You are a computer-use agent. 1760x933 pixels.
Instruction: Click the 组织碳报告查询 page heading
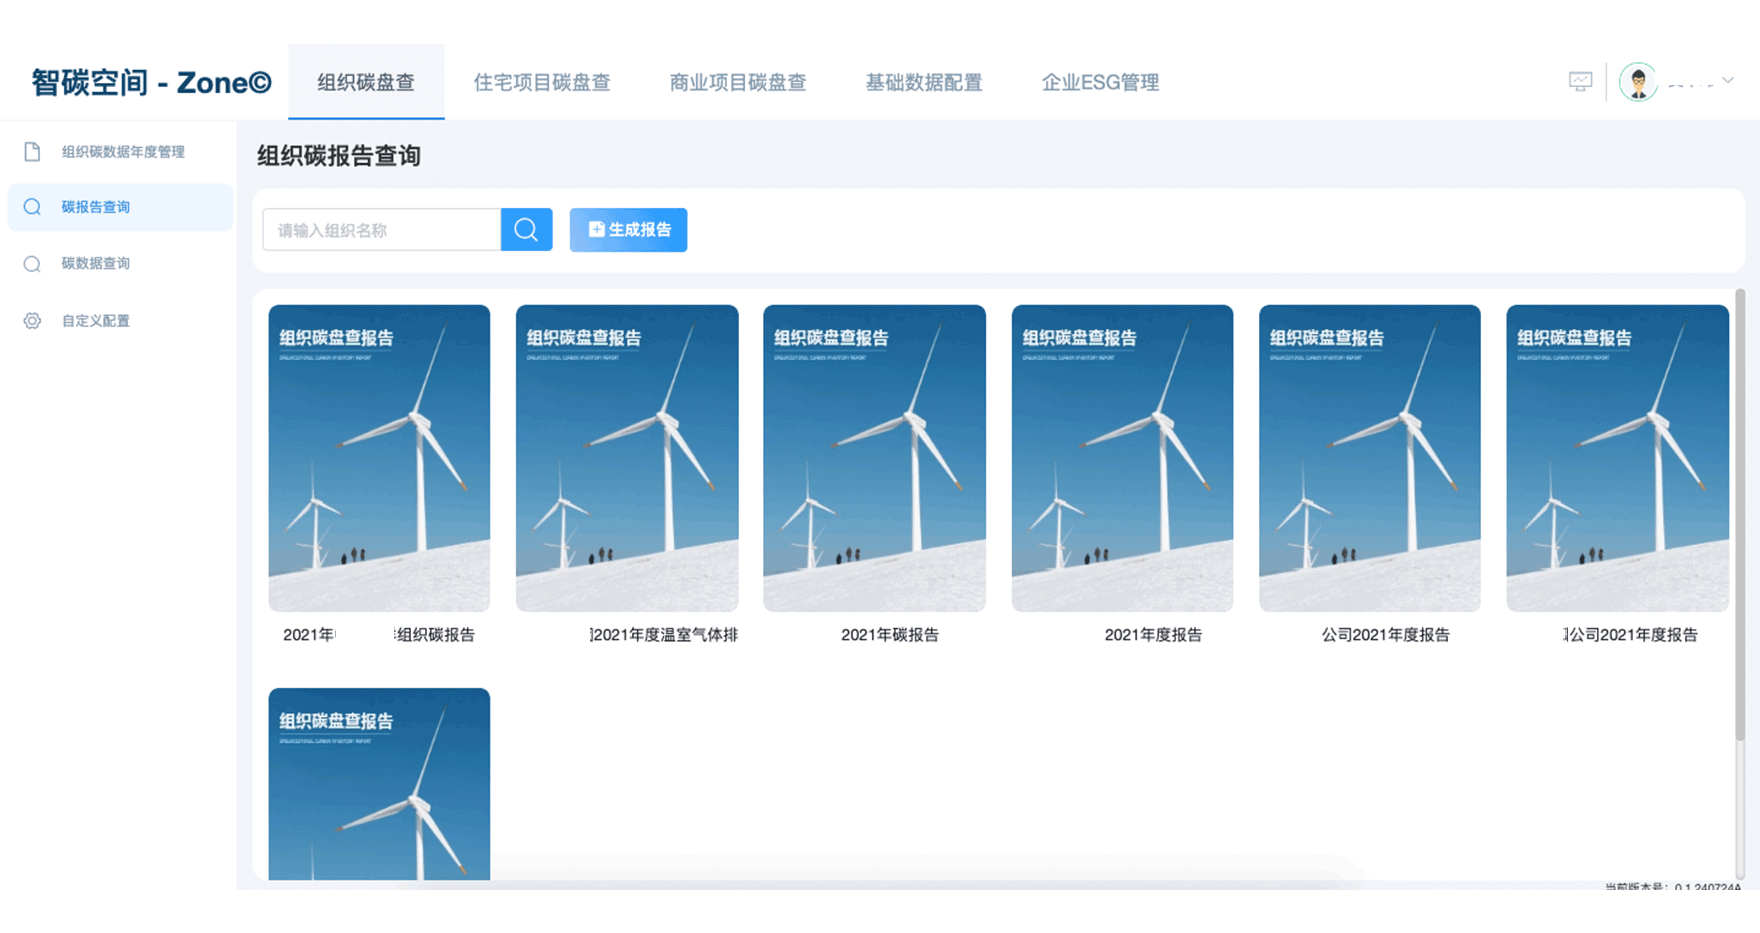[x=339, y=156]
